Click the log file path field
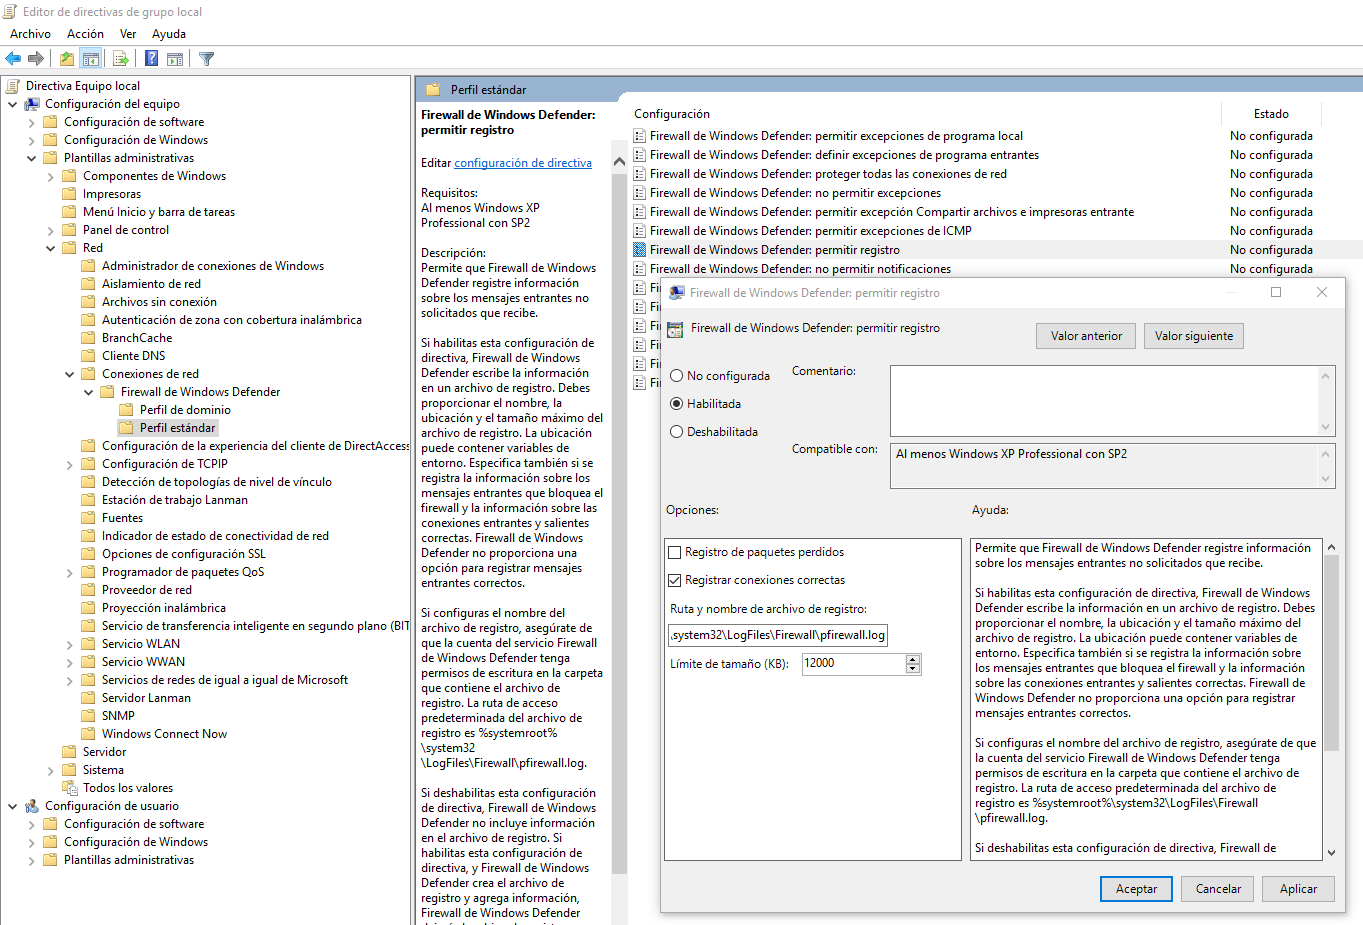This screenshot has height=925, width=1363. pos(777,633)
